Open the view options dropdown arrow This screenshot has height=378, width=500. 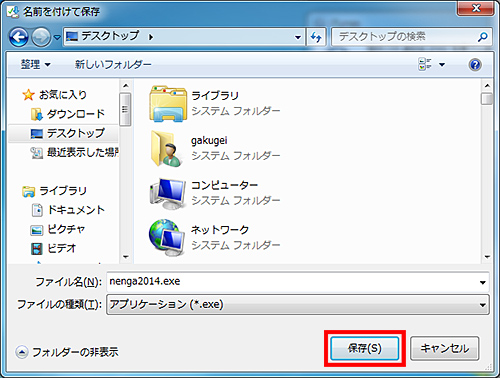[442, 64]
